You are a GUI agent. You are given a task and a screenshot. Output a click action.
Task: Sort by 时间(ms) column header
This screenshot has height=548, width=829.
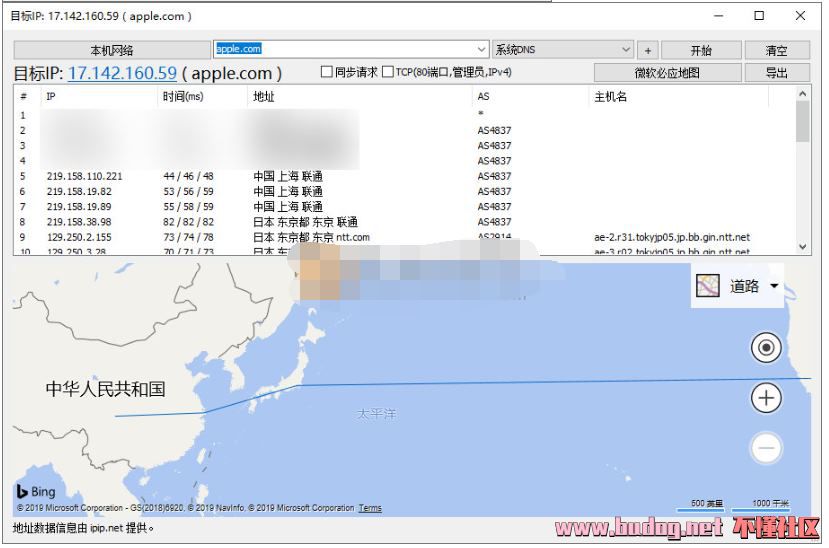coord(183,97)
